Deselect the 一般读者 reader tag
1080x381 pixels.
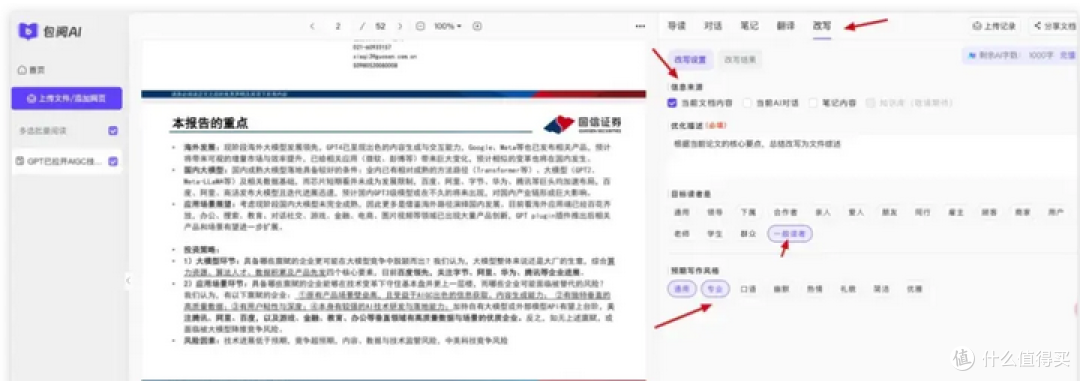pyautogui.click(x=791, y=234)
